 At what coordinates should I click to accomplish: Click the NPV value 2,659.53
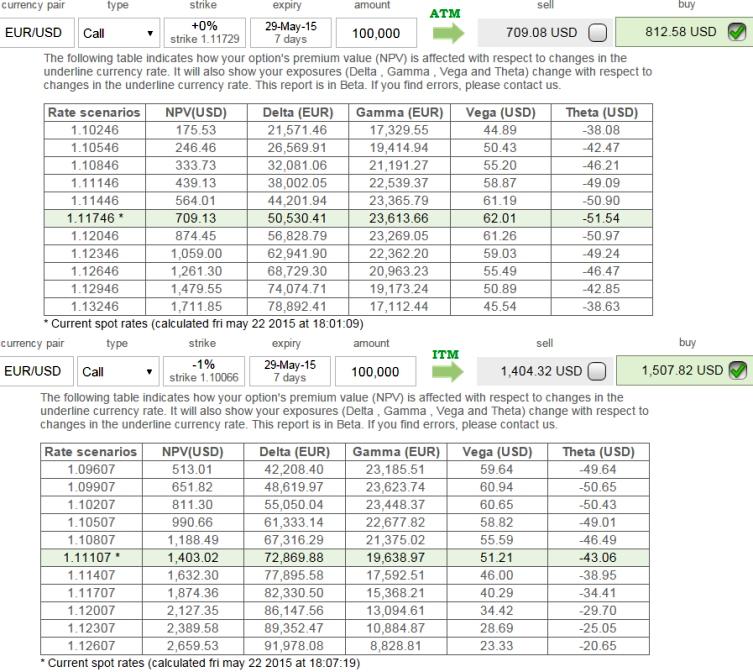(x=193, y=646)
